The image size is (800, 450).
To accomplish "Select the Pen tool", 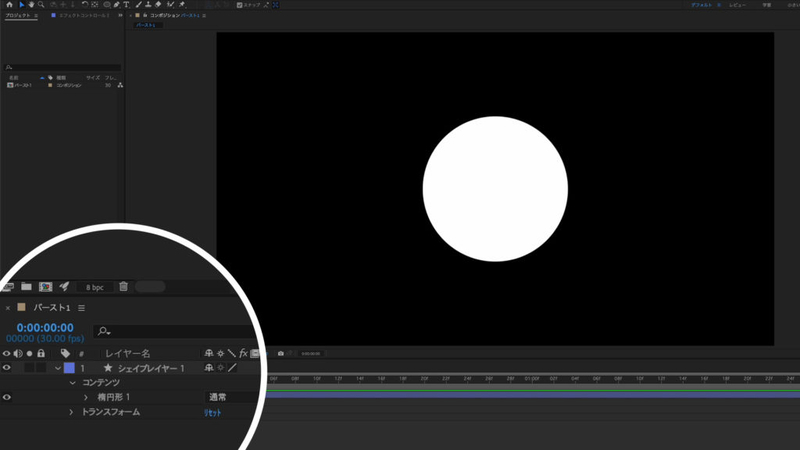I will (117, 5).
